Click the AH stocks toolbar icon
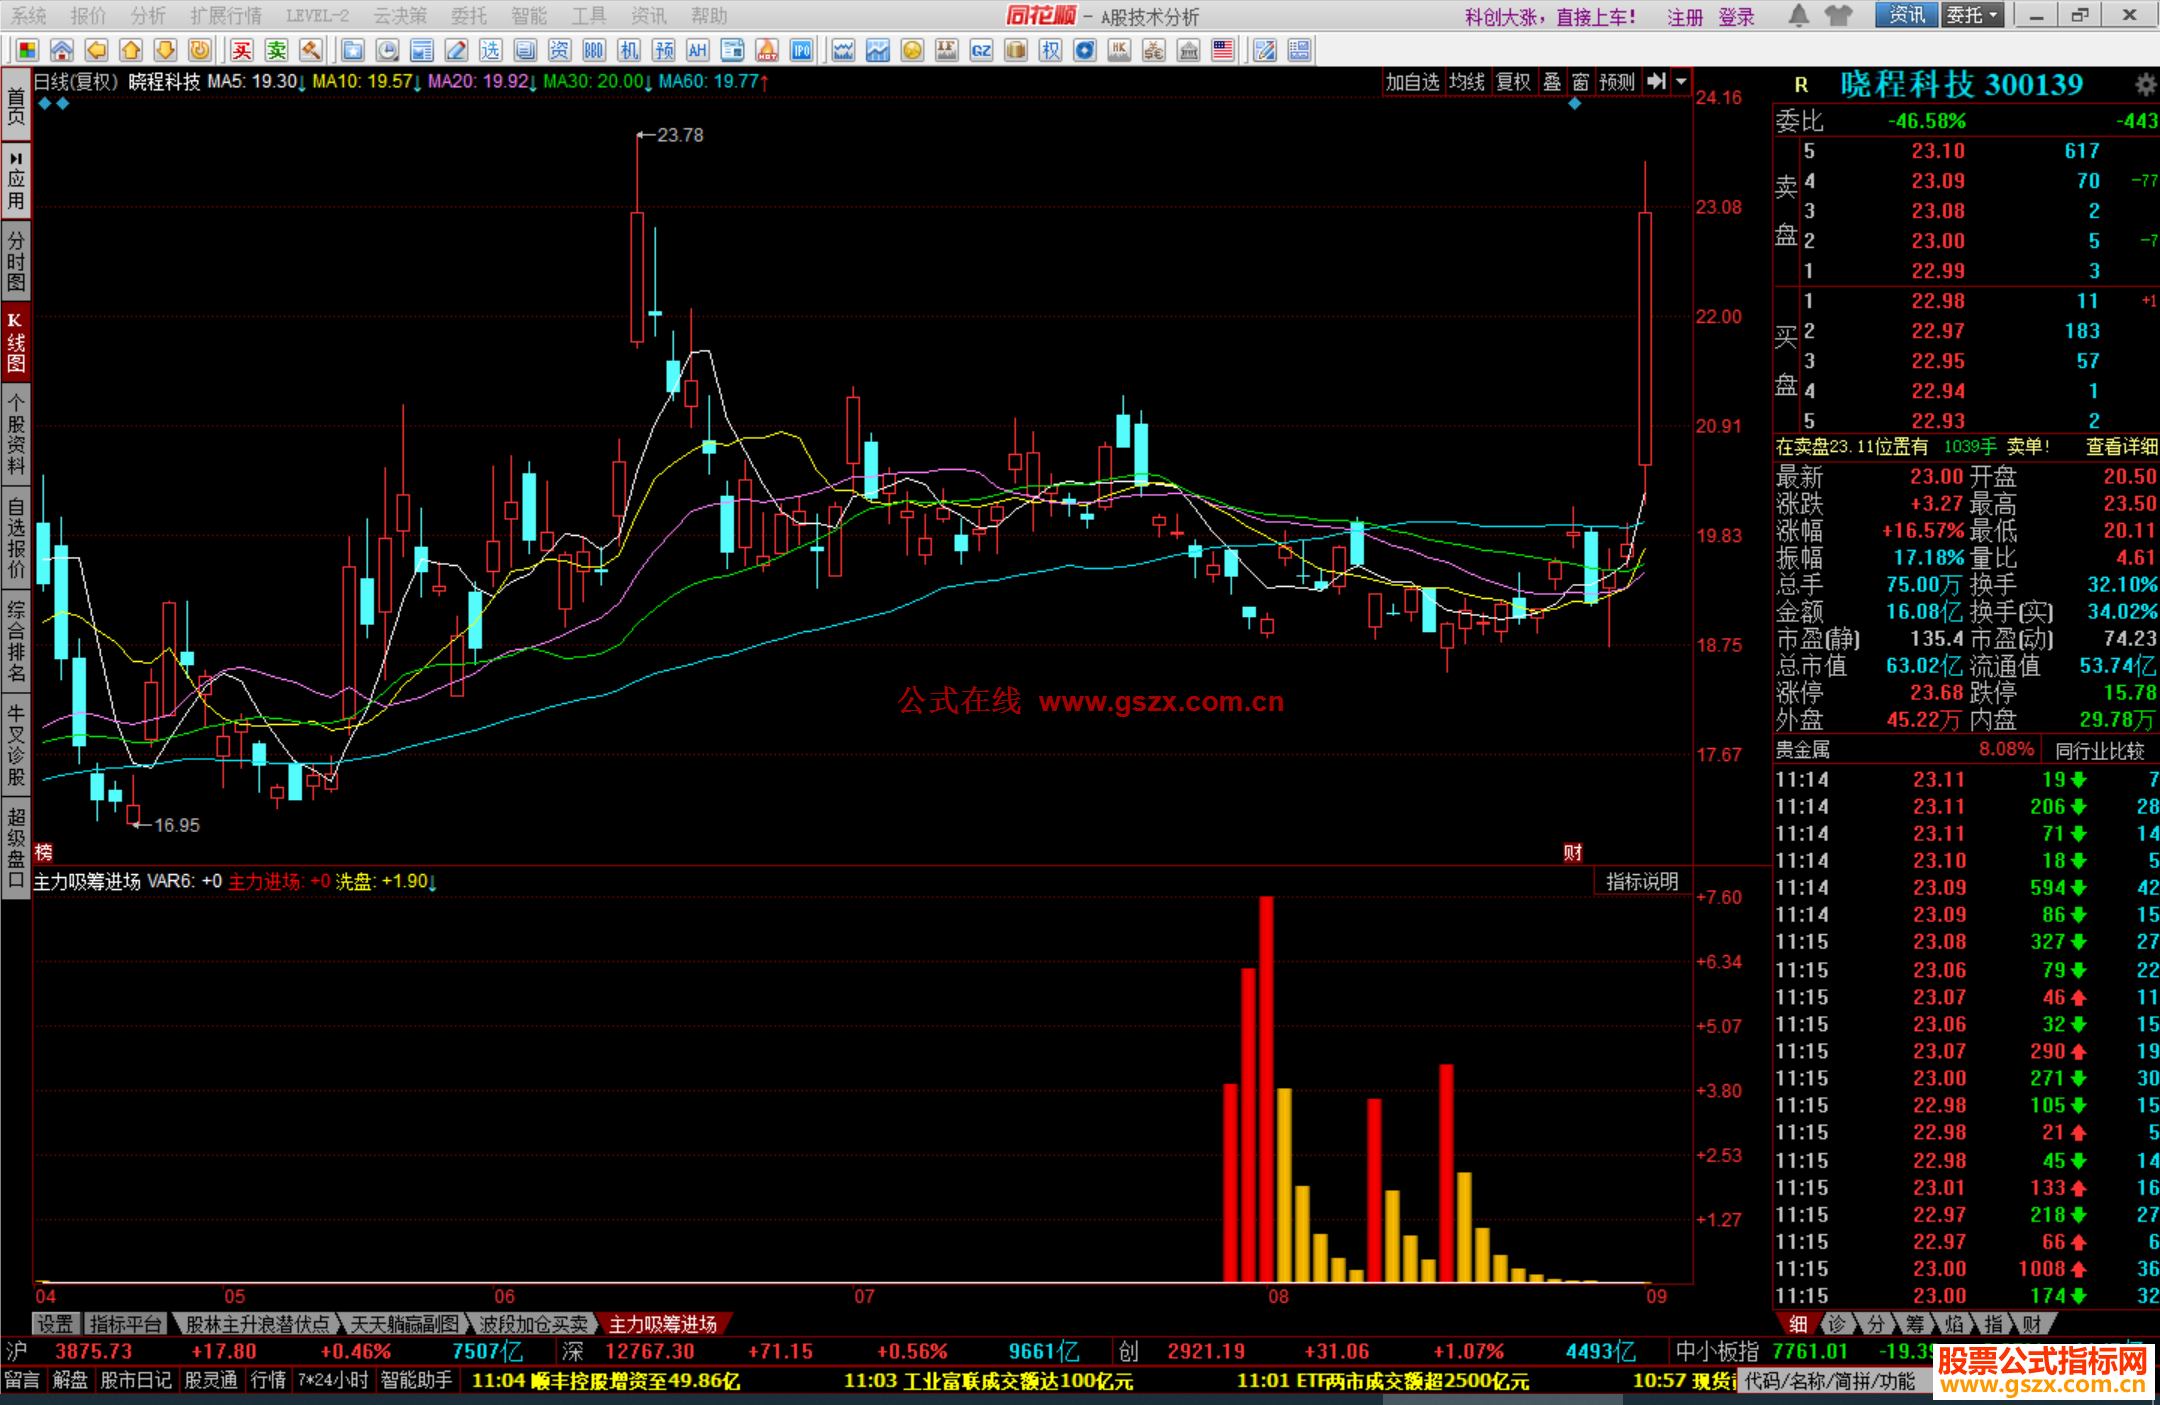This screenshot has width=2160, height=1405. [698, 51]
